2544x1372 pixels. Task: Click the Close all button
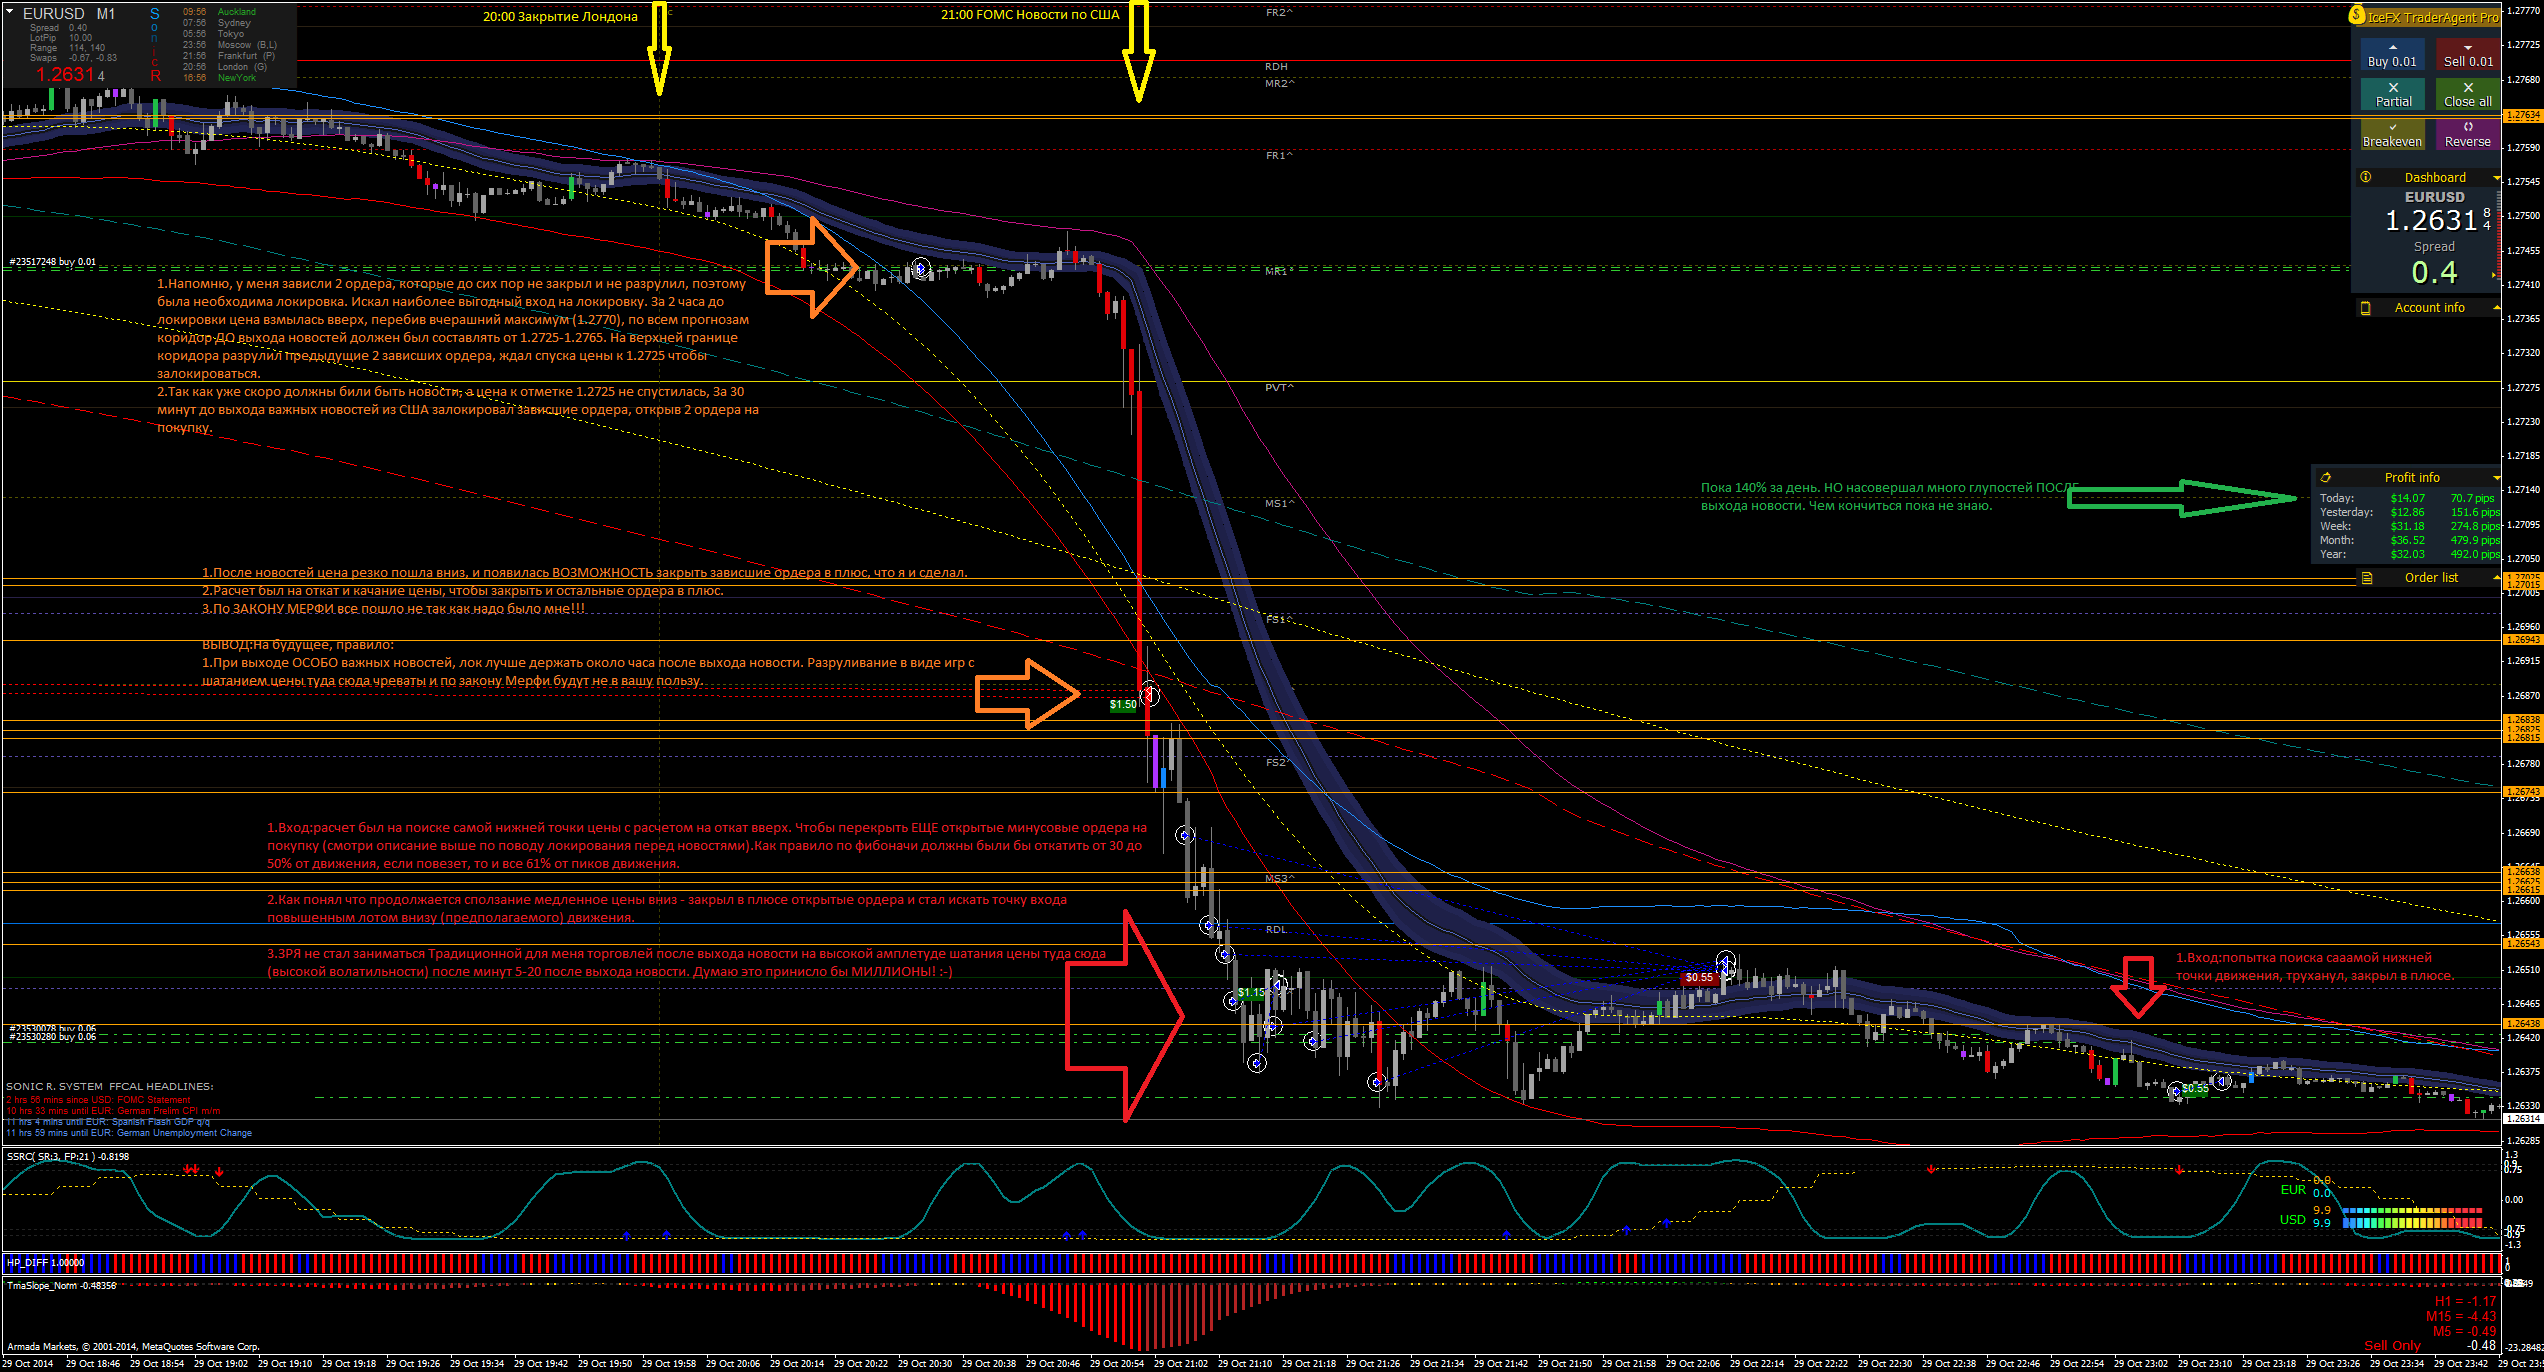pyautogui.click(x=2468, y=95)
